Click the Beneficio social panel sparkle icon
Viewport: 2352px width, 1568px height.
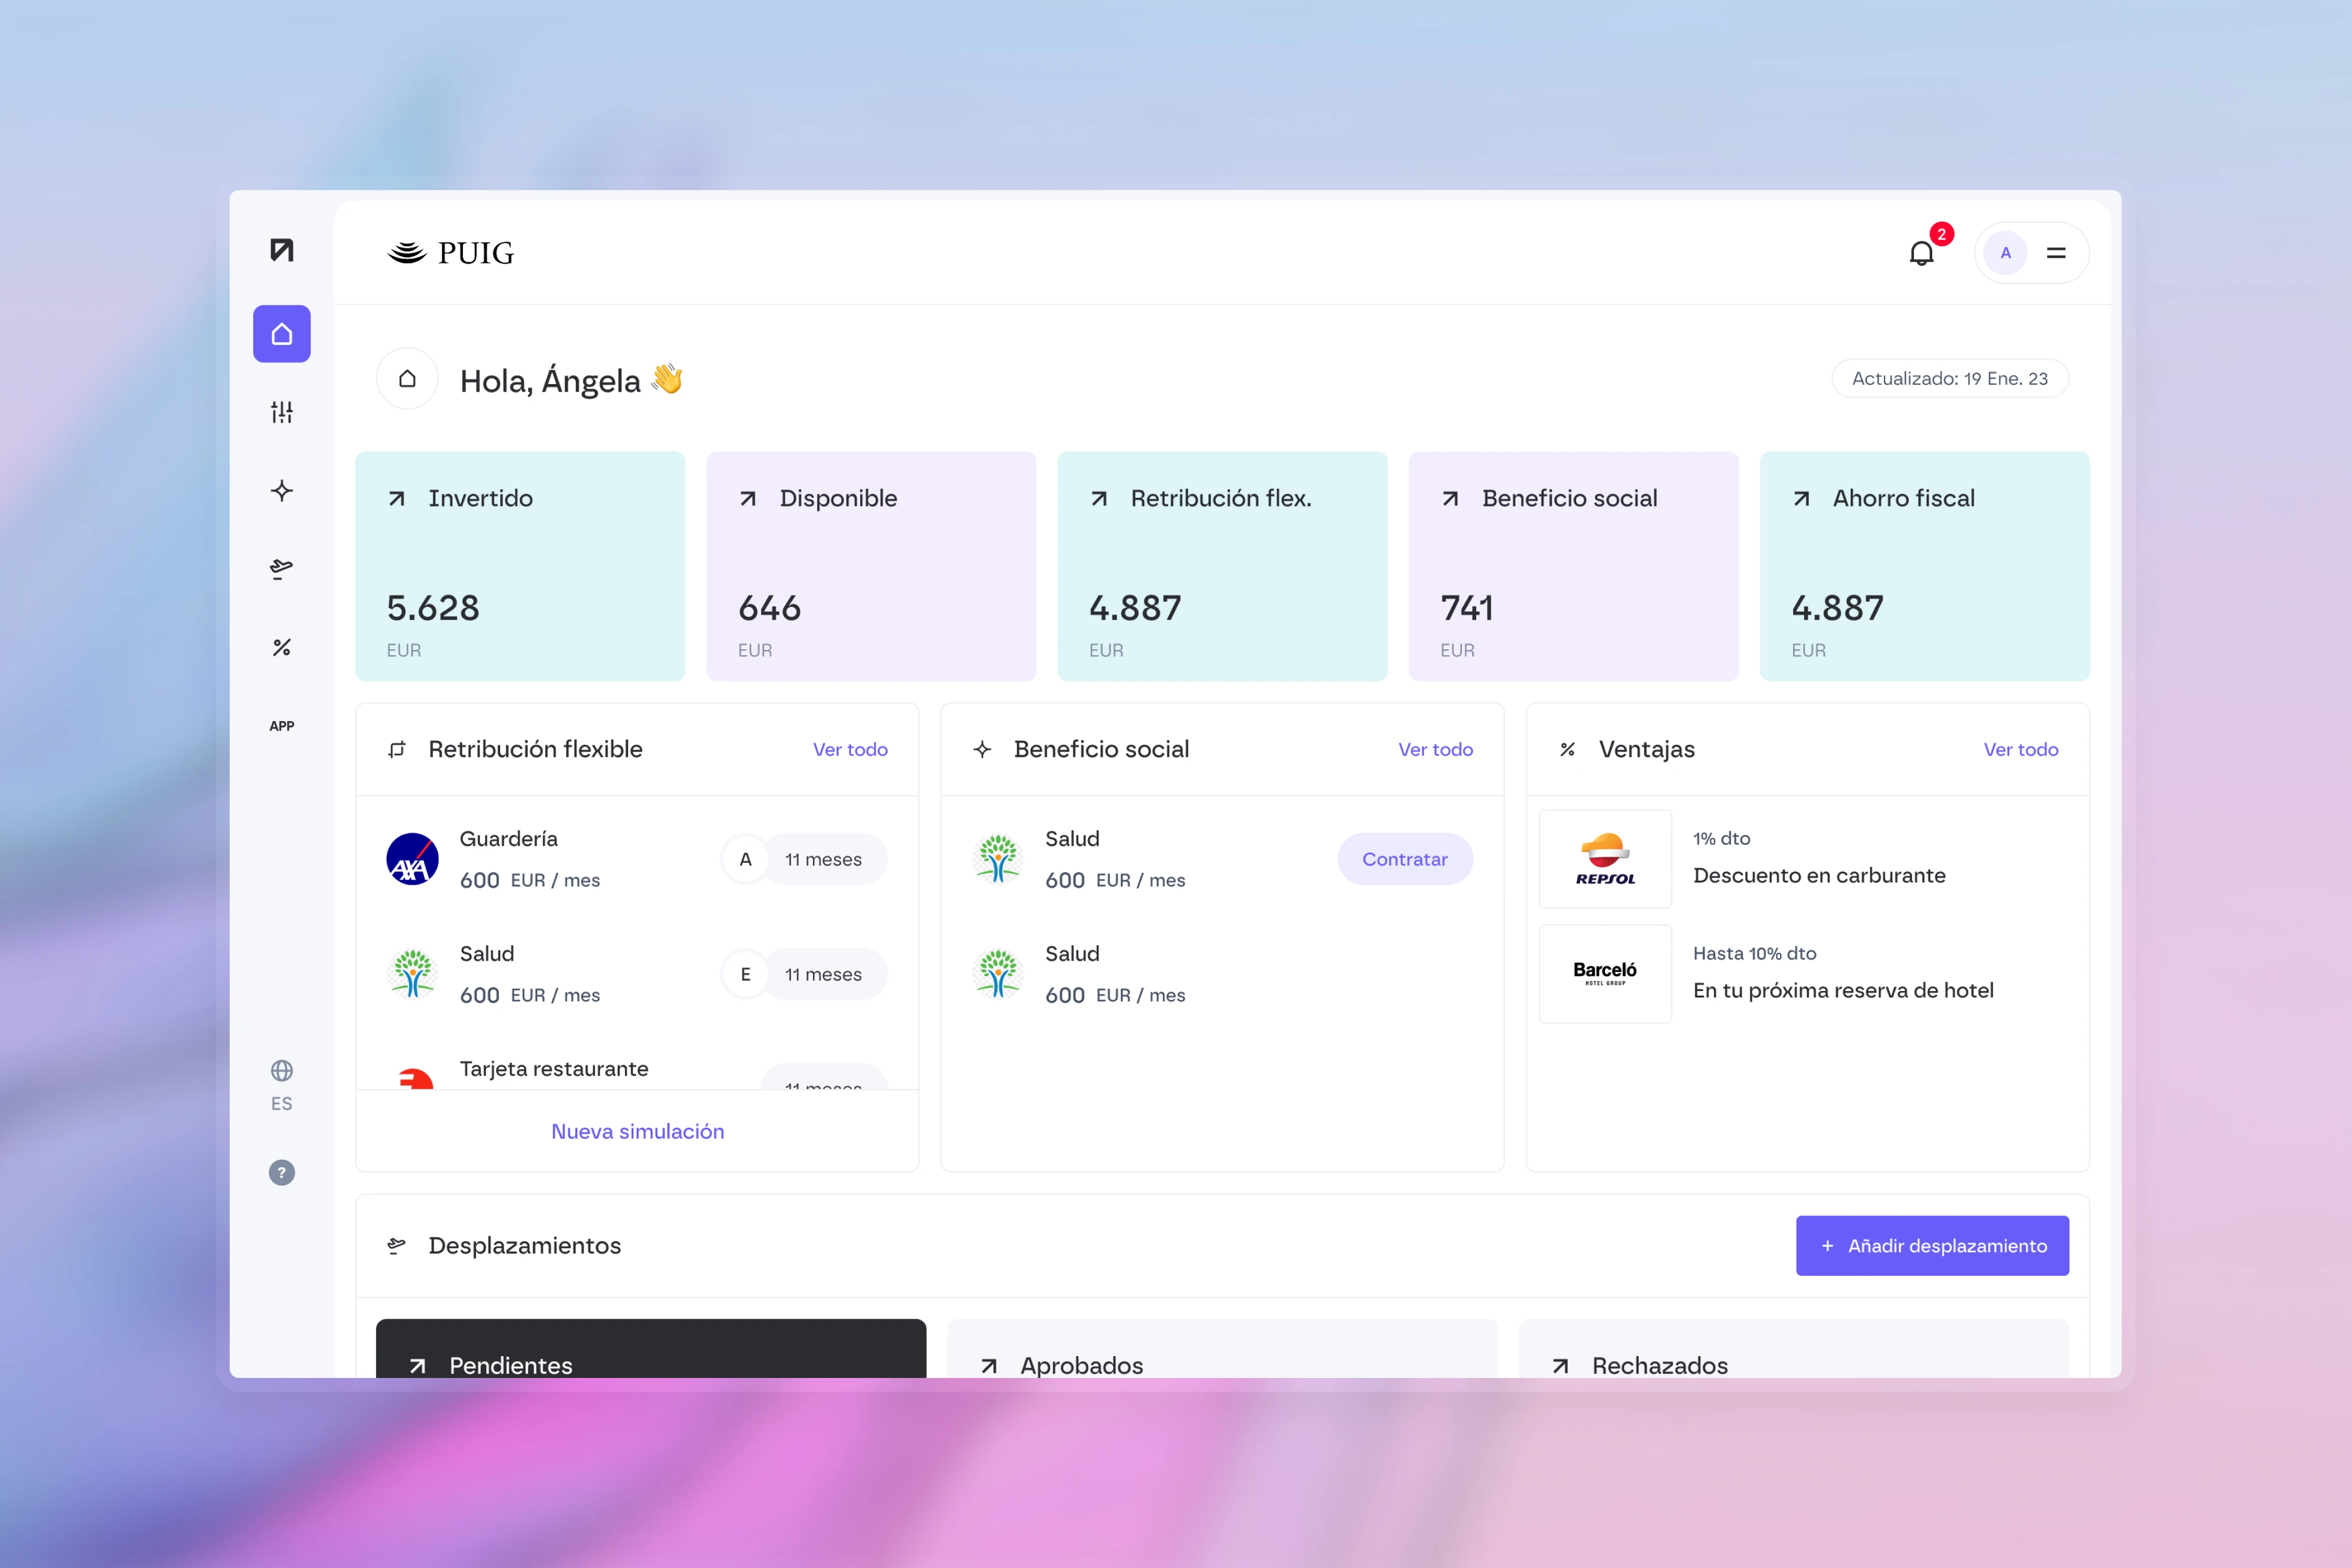(x=982, y=749)
